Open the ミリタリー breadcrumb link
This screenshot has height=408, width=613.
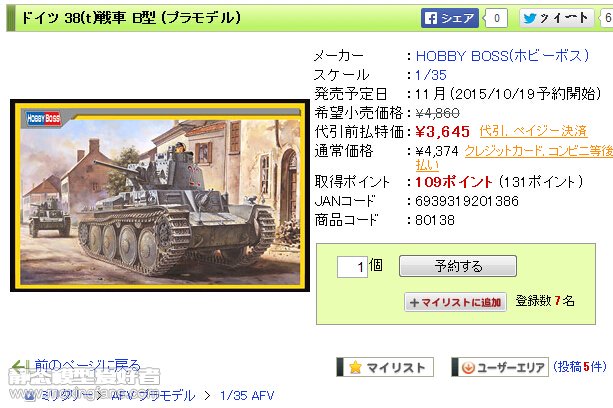point(66,395)
